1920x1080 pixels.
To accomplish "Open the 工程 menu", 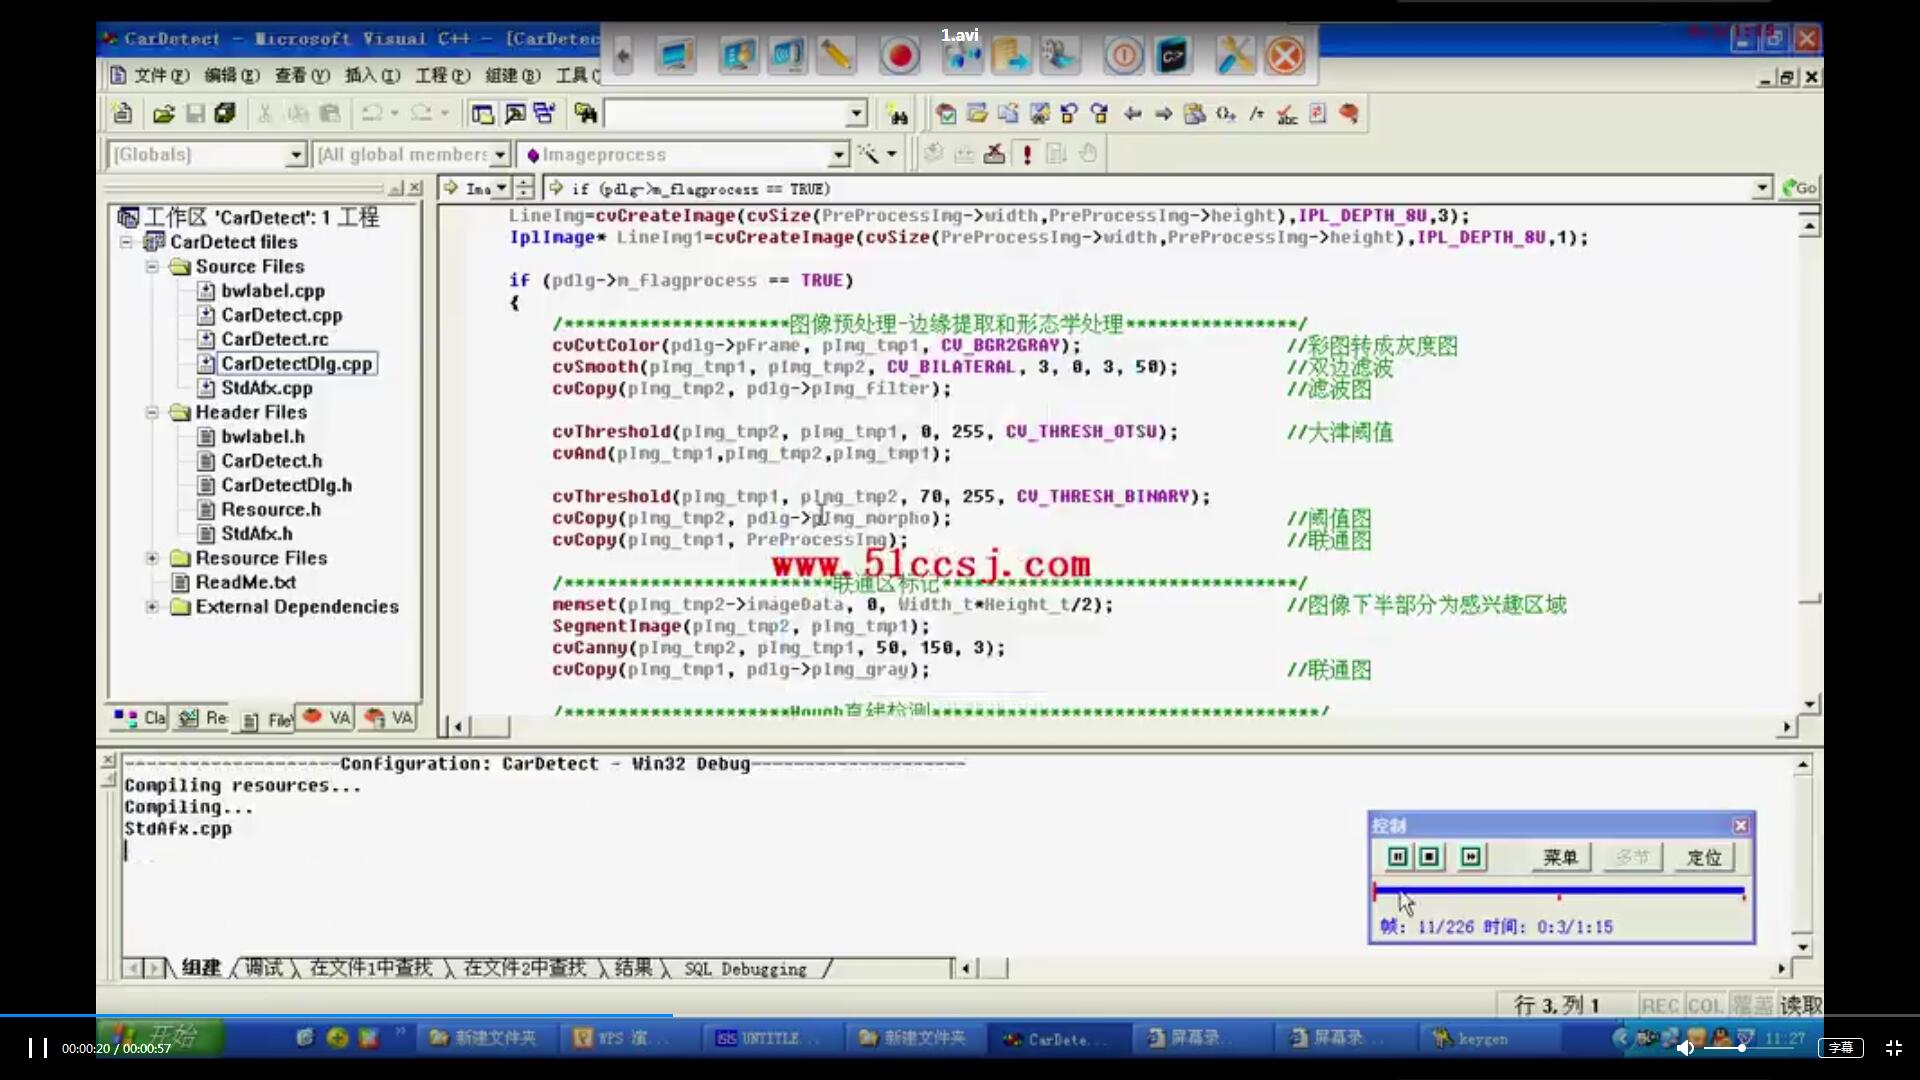I will coord(442,76).
